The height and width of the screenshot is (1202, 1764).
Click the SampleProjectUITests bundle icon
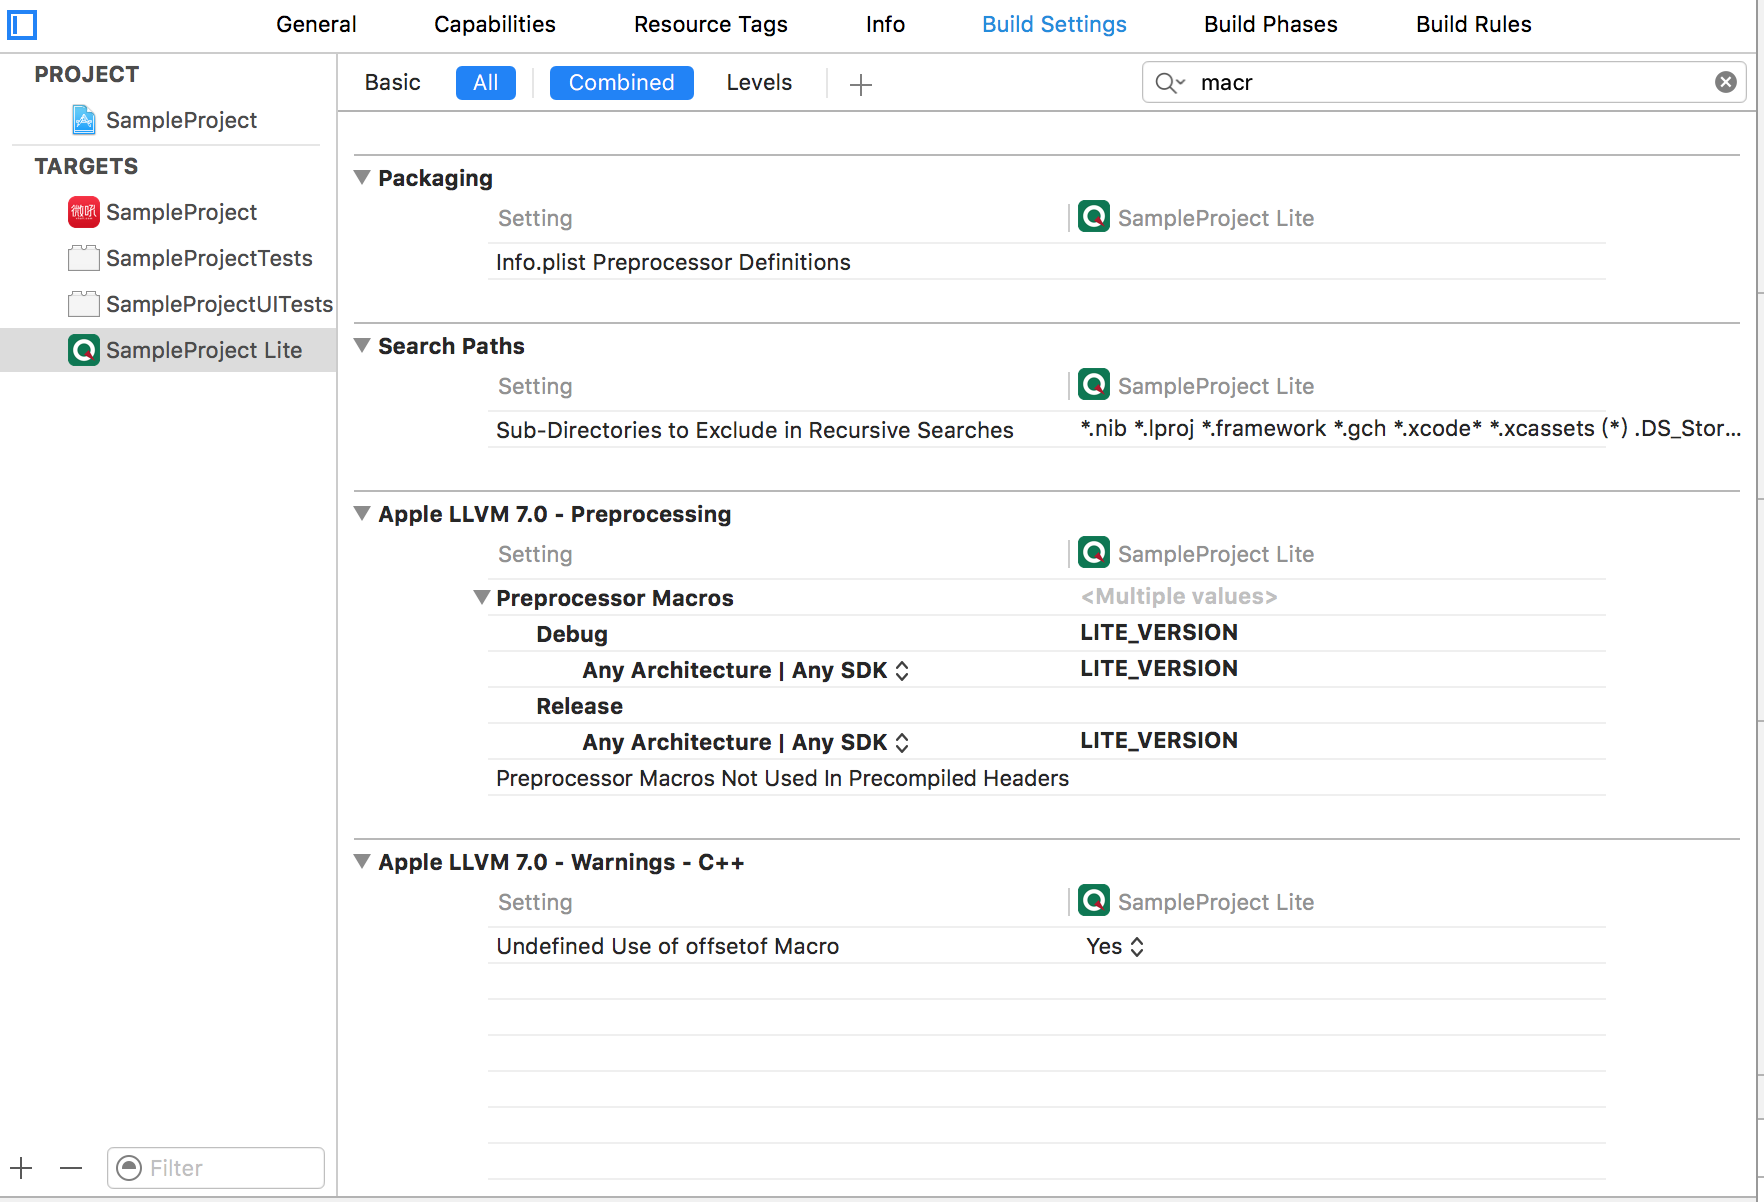click(x=84, y=304)
